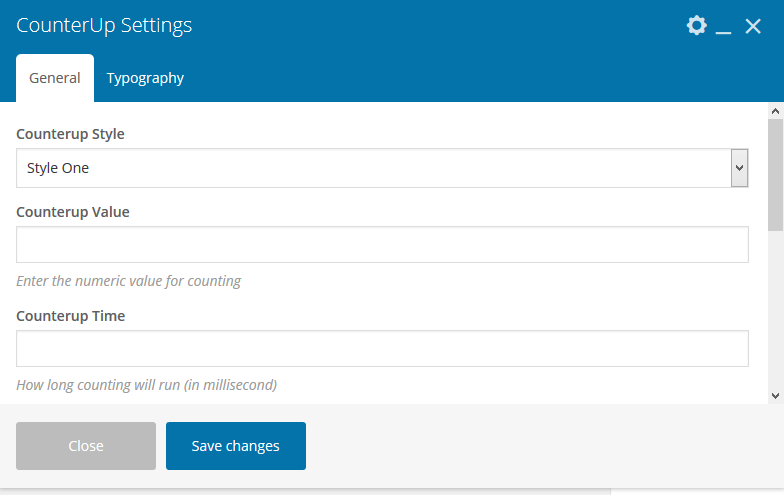Open the gear settings icon
The width and height of the screenshot is (784, 495).
click(x=696, y=26)
